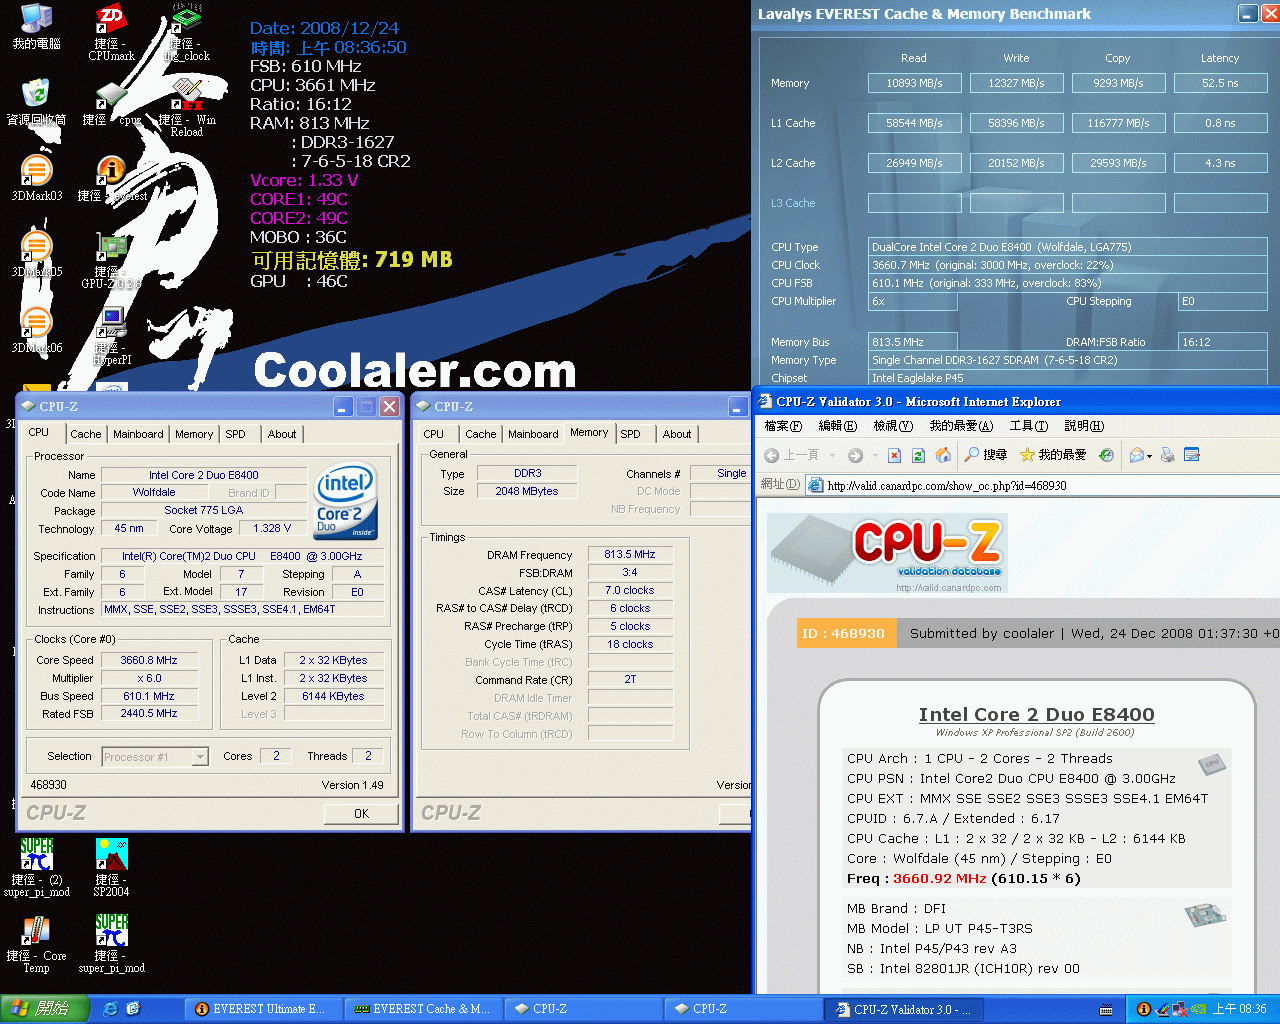Click the IE Mail envelope icon
Image resolution: width=1280 pixels, height=1024 pixels.
pyautogui.click(x=1136, y=455)
